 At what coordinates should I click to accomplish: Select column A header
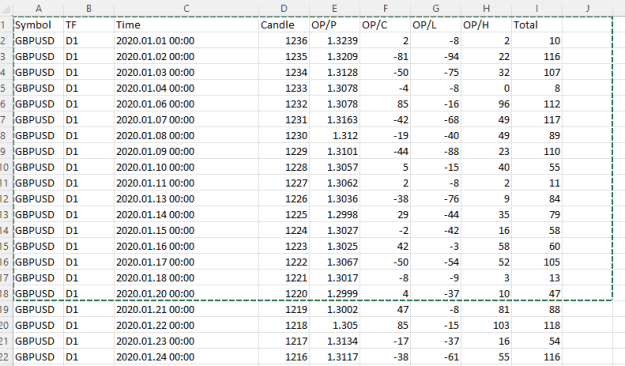pyautogui.click(x=38, y=8)
